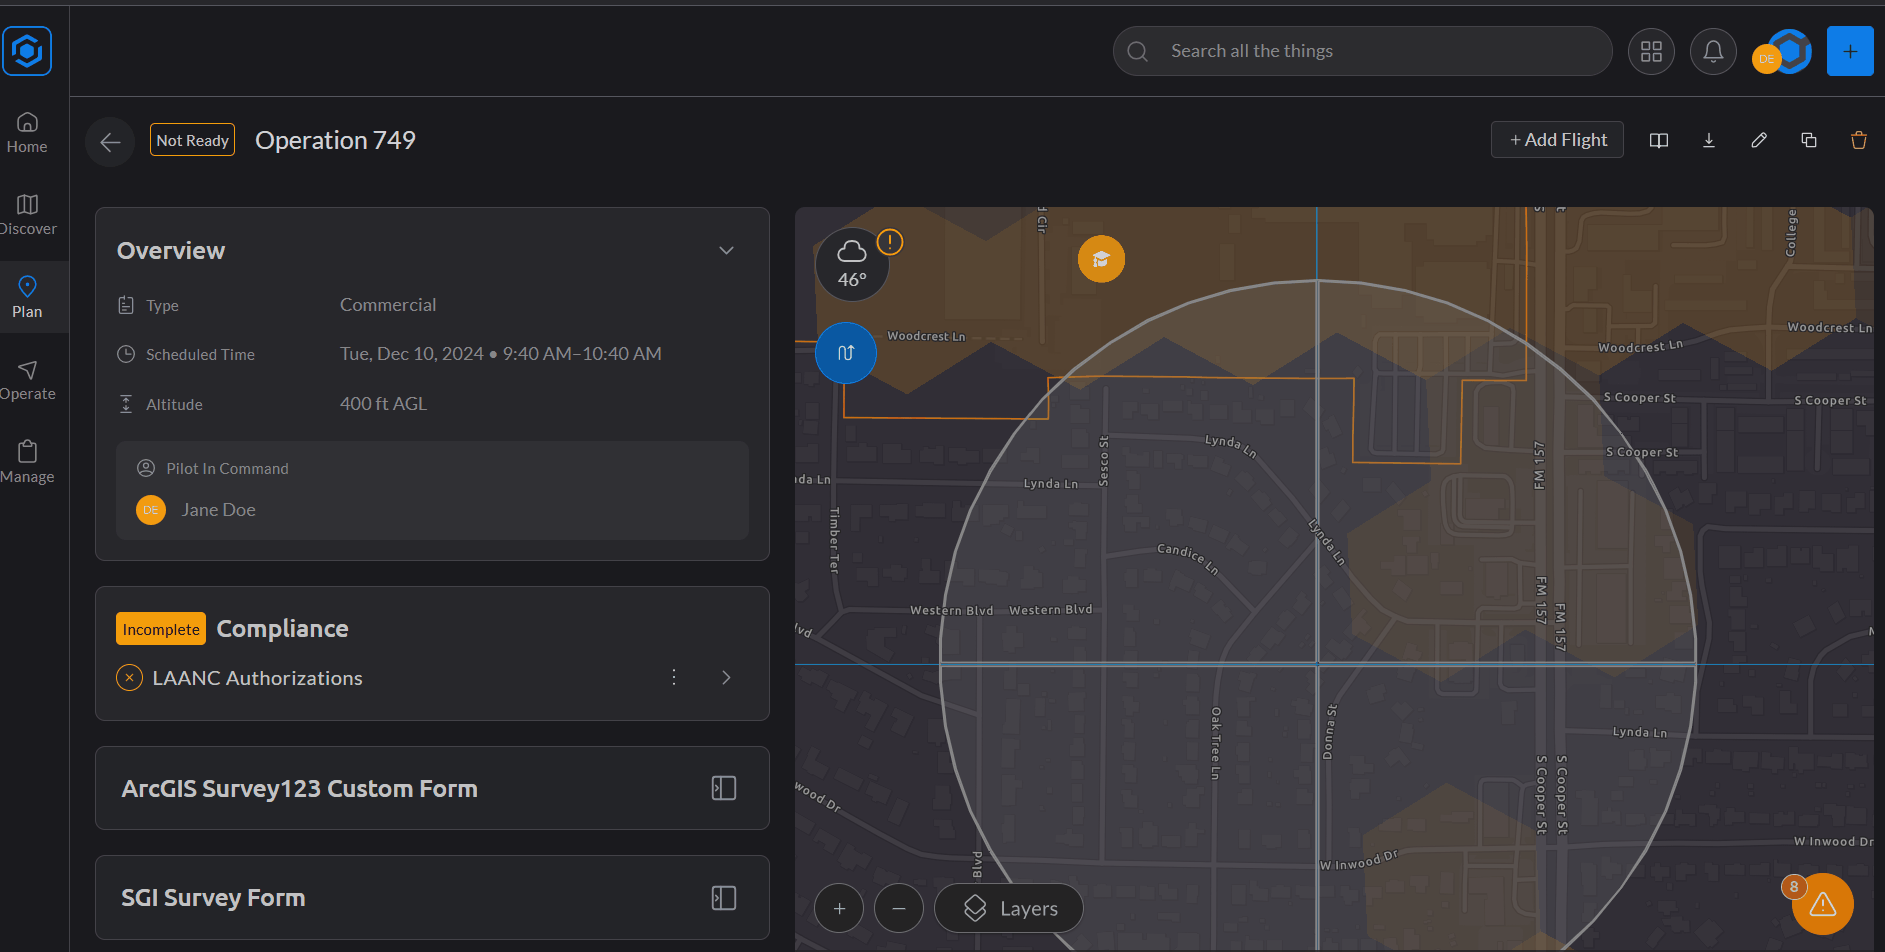Viewport: 1885px width, 952px height.
Task: Open the apps grid icon
Action: coord(1651,51)
